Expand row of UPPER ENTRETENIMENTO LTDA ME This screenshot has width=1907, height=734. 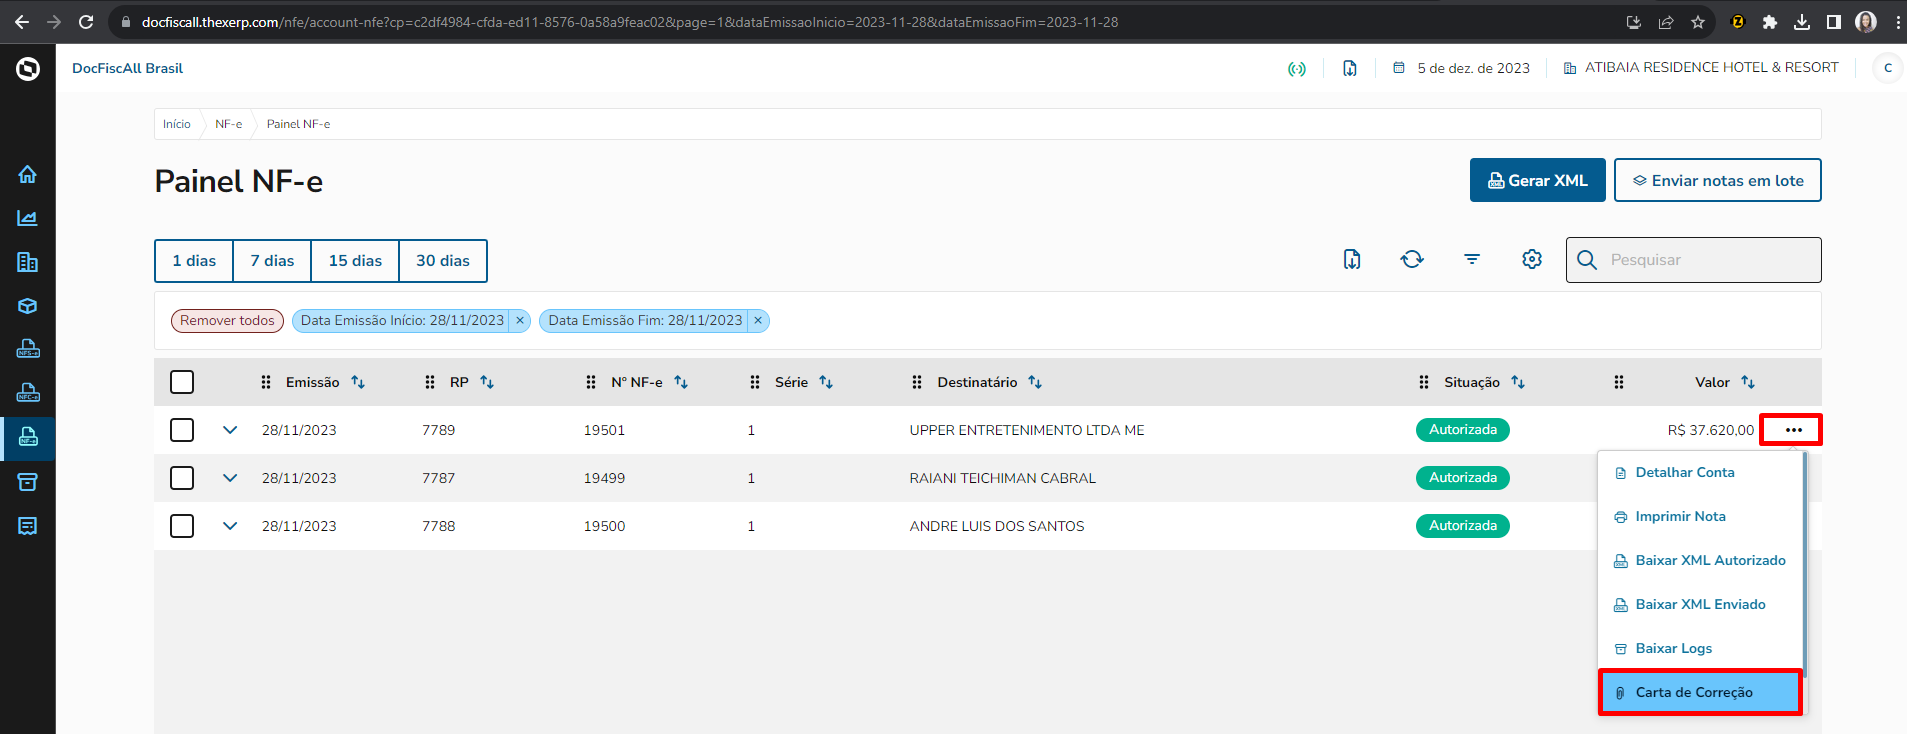[x=230, y=430]
